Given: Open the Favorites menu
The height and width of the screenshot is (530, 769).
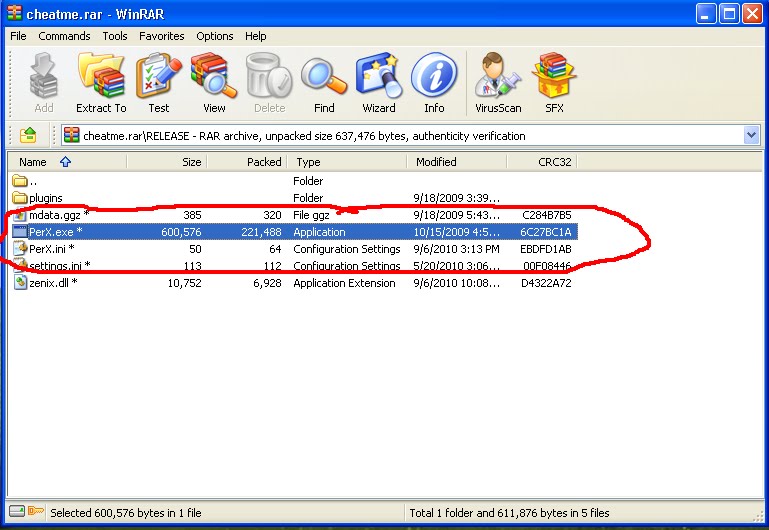Looking at the screenshot, I should click(x=161, y=36).
